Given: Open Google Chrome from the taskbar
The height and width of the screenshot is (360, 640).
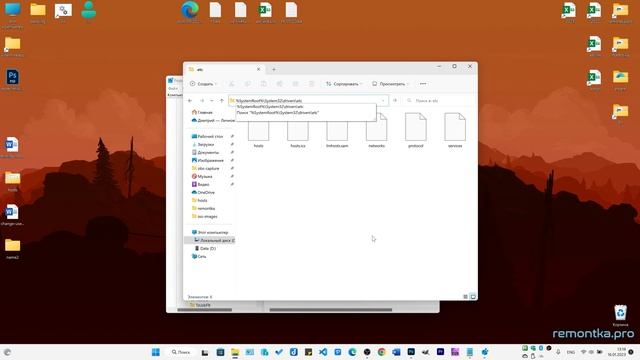Looking at the screenshot, I should pos(382,352).
